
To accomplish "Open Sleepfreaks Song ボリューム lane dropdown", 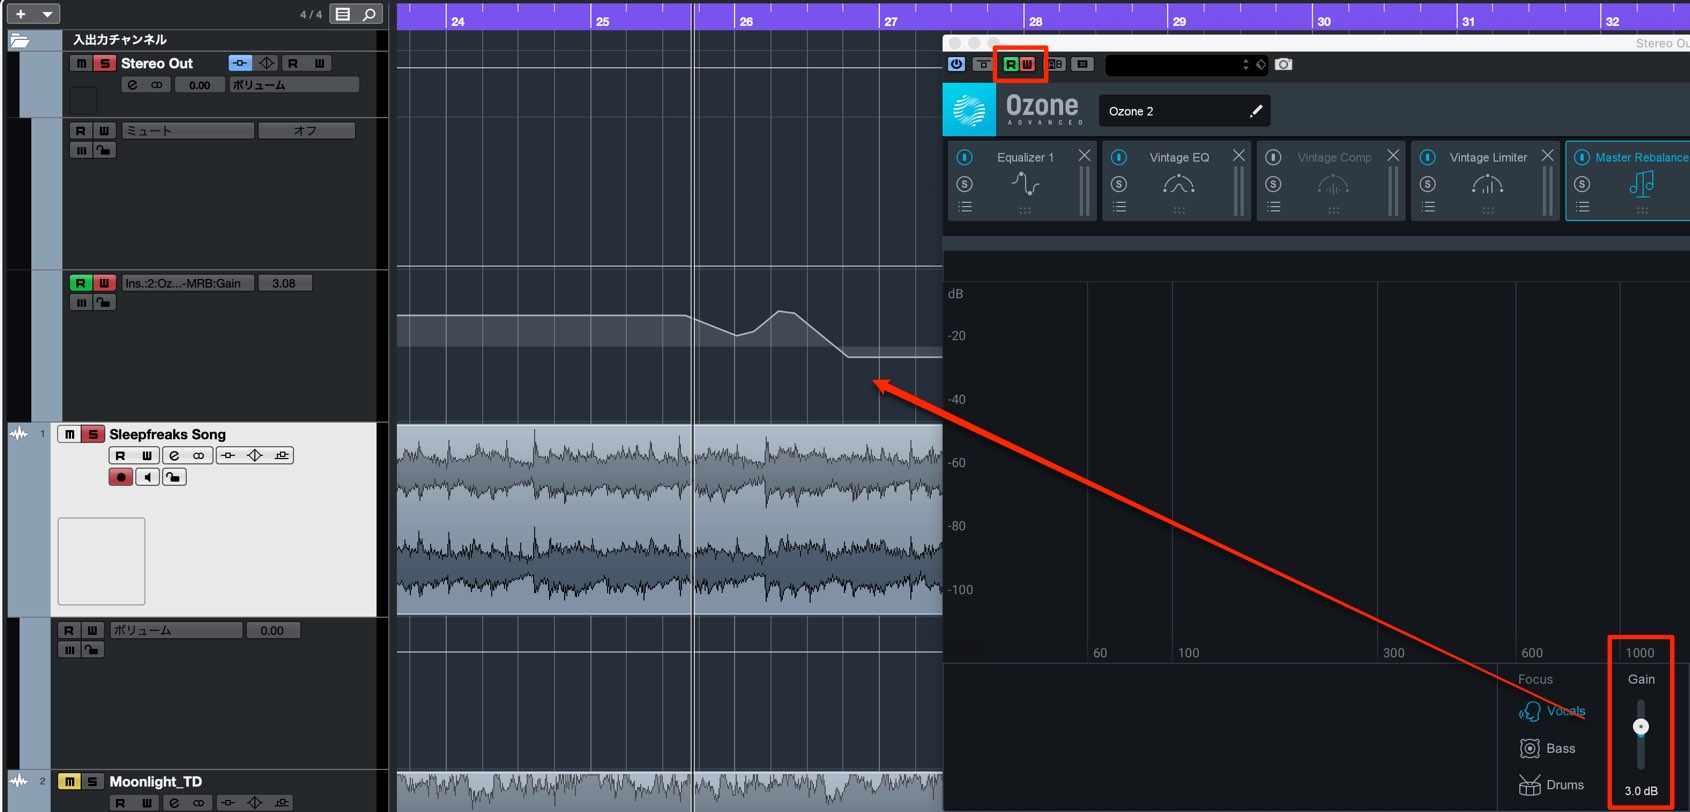I will click(176, 630).
